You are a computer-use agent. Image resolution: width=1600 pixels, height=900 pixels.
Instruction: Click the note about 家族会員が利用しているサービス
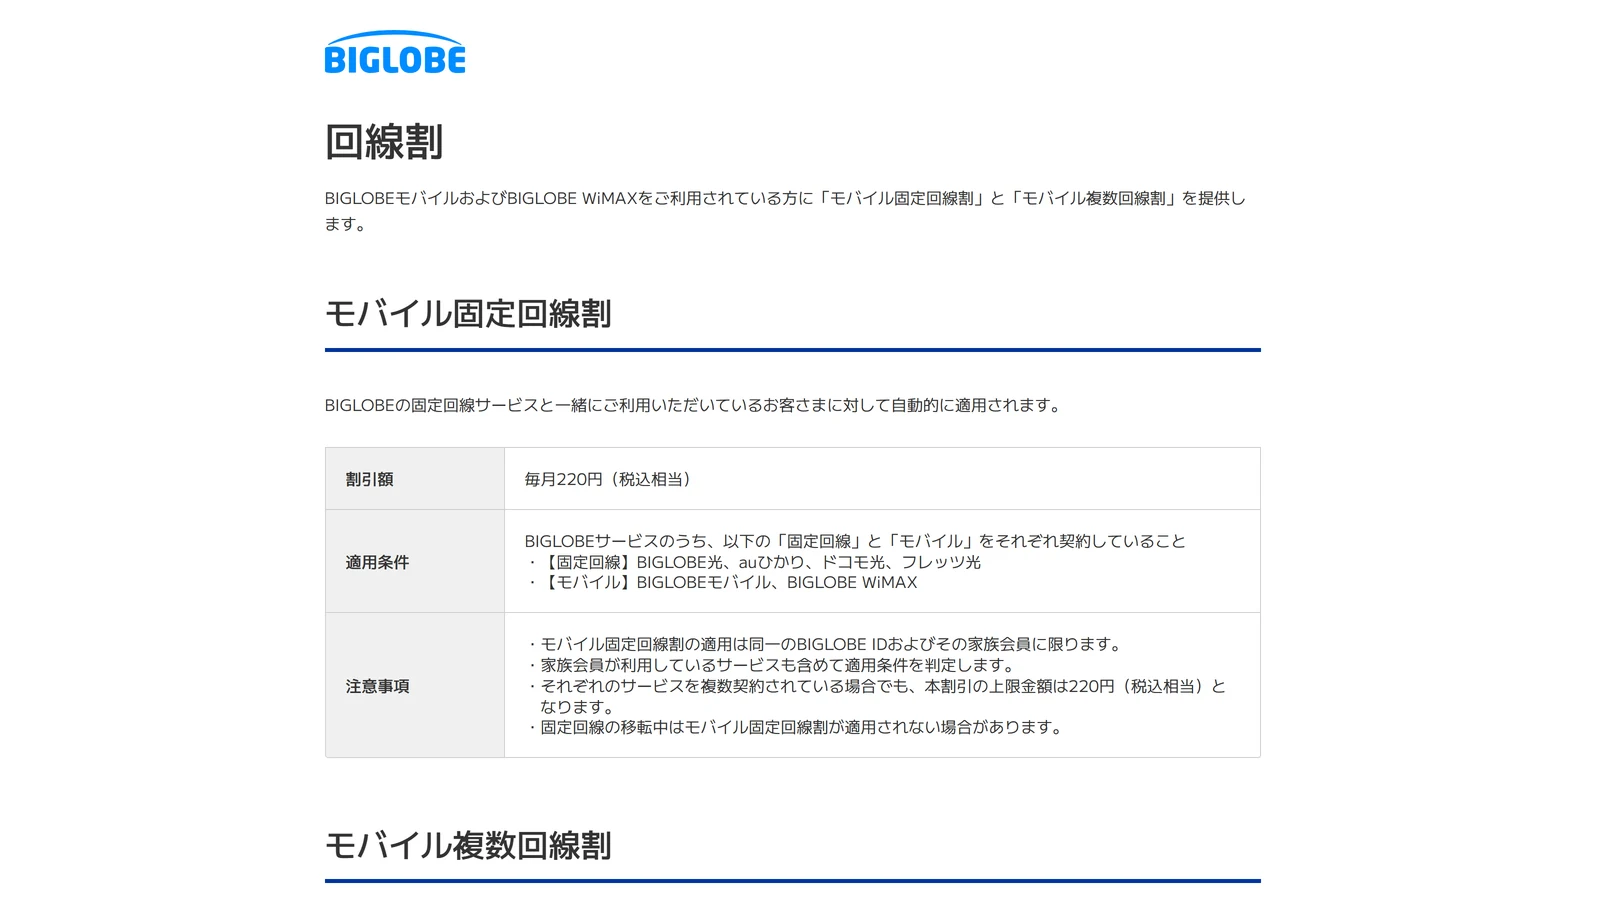(772, 666)
